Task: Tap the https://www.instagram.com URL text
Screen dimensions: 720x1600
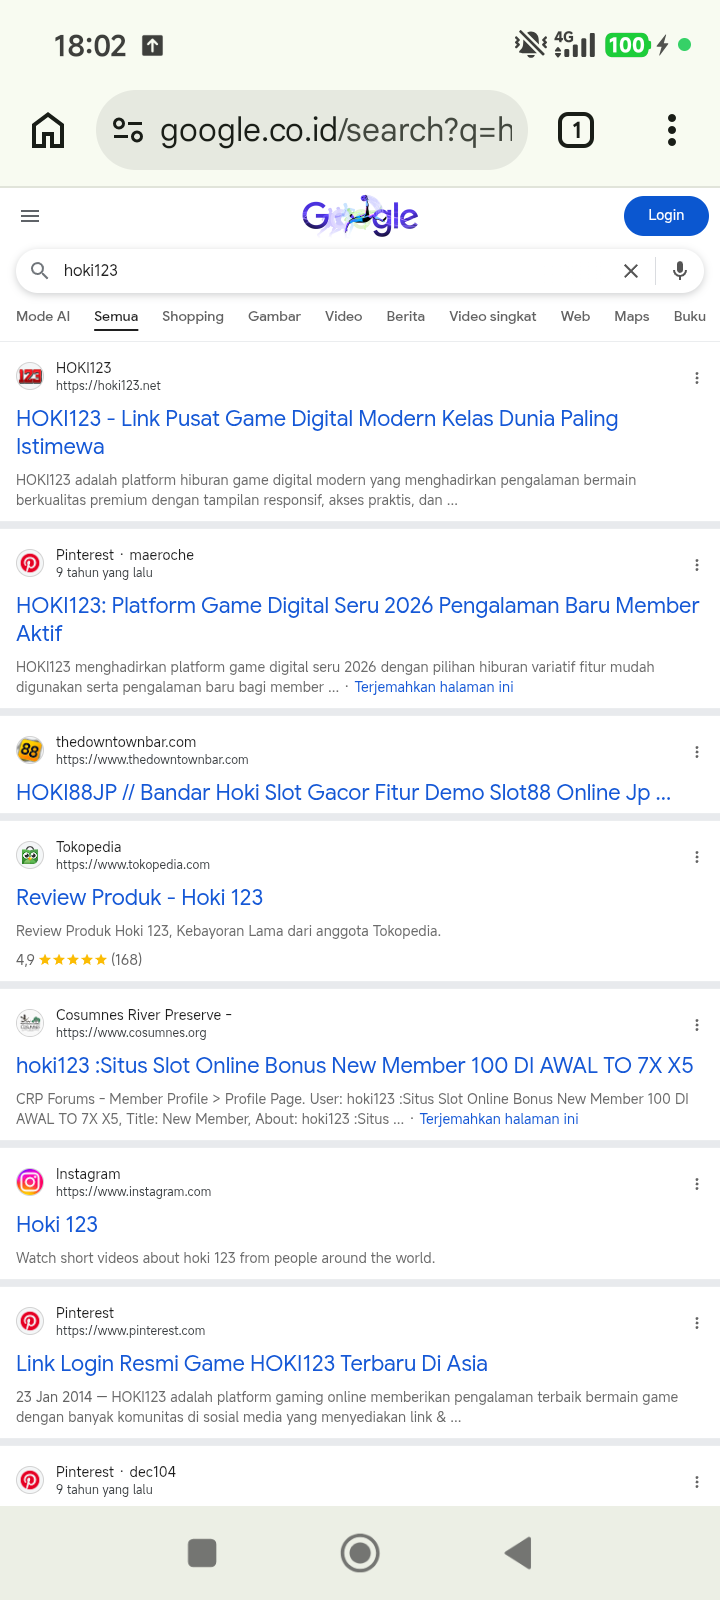Action: [x=134, y=1192]
